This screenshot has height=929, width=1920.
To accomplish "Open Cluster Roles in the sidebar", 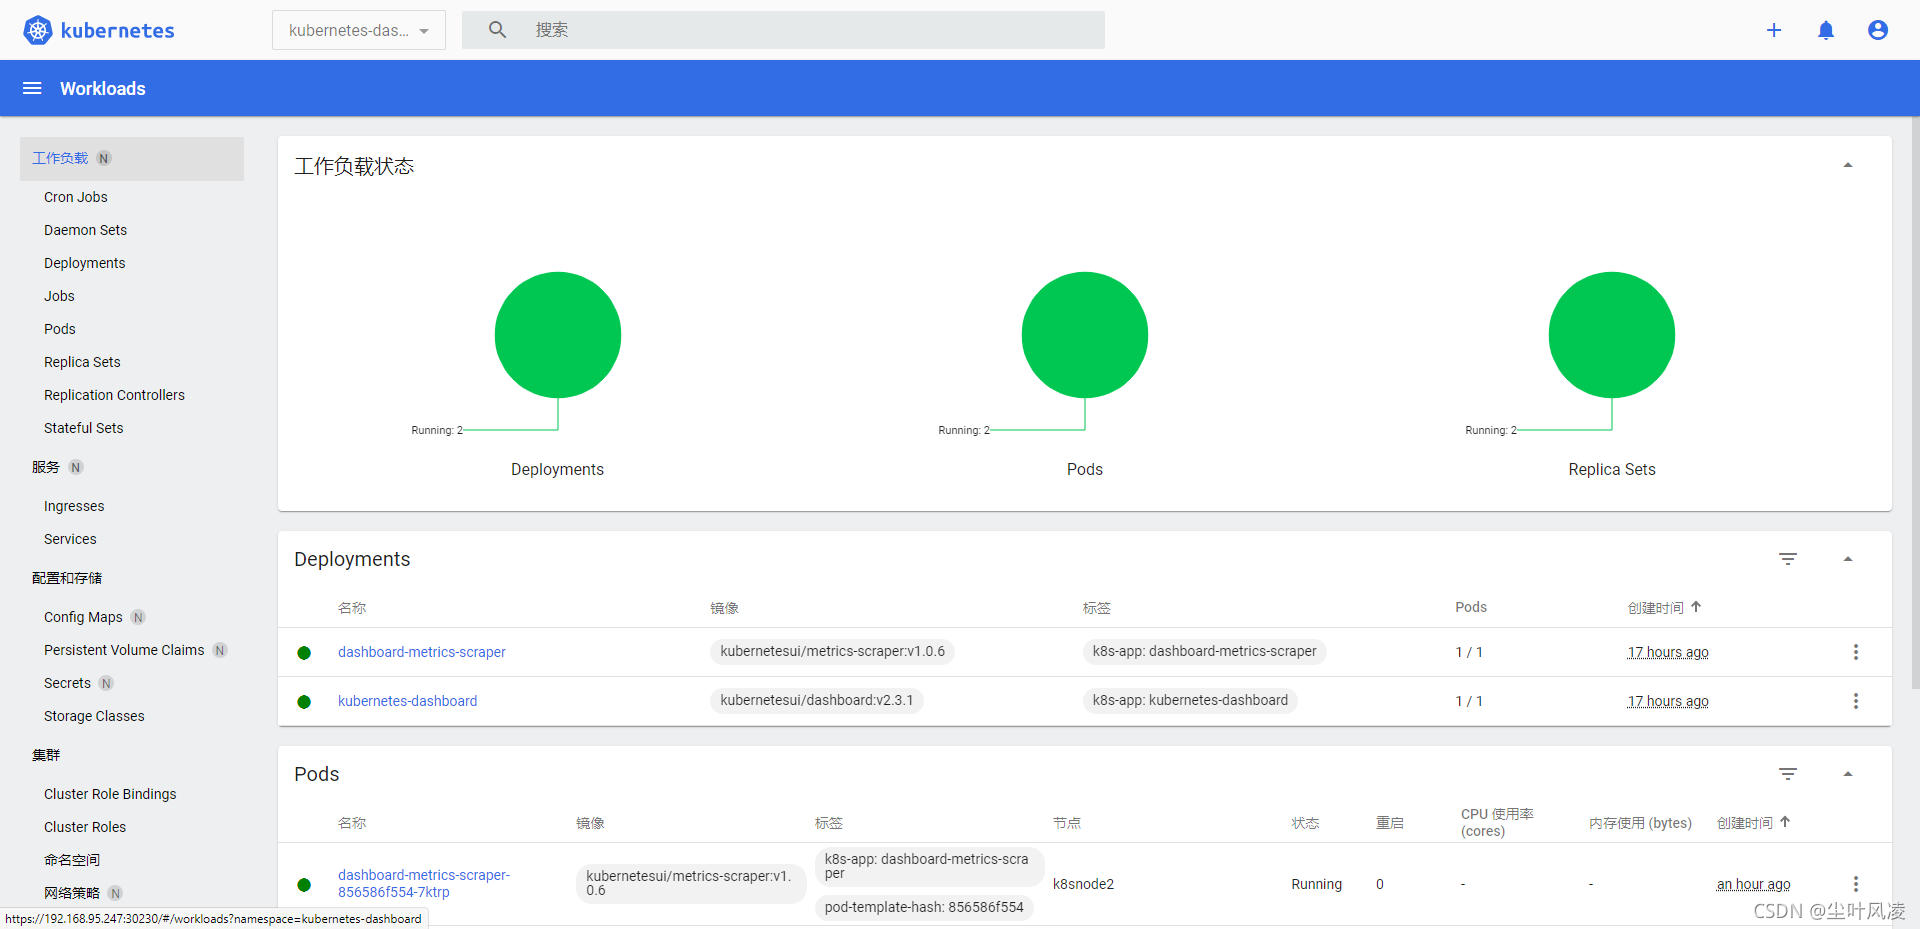I will [x=85, y=827].
